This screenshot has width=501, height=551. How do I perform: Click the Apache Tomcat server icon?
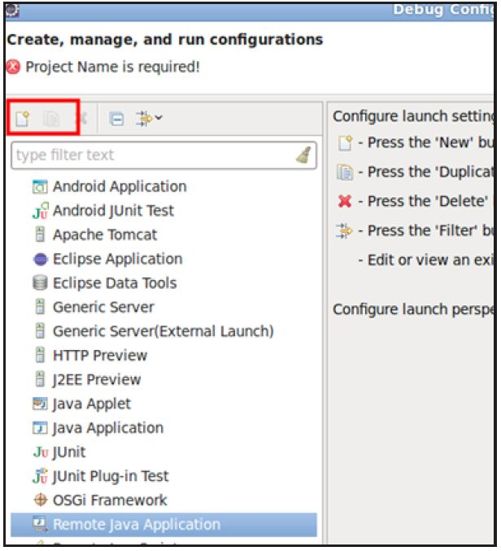pyautogui.click(x=40, y=235)
